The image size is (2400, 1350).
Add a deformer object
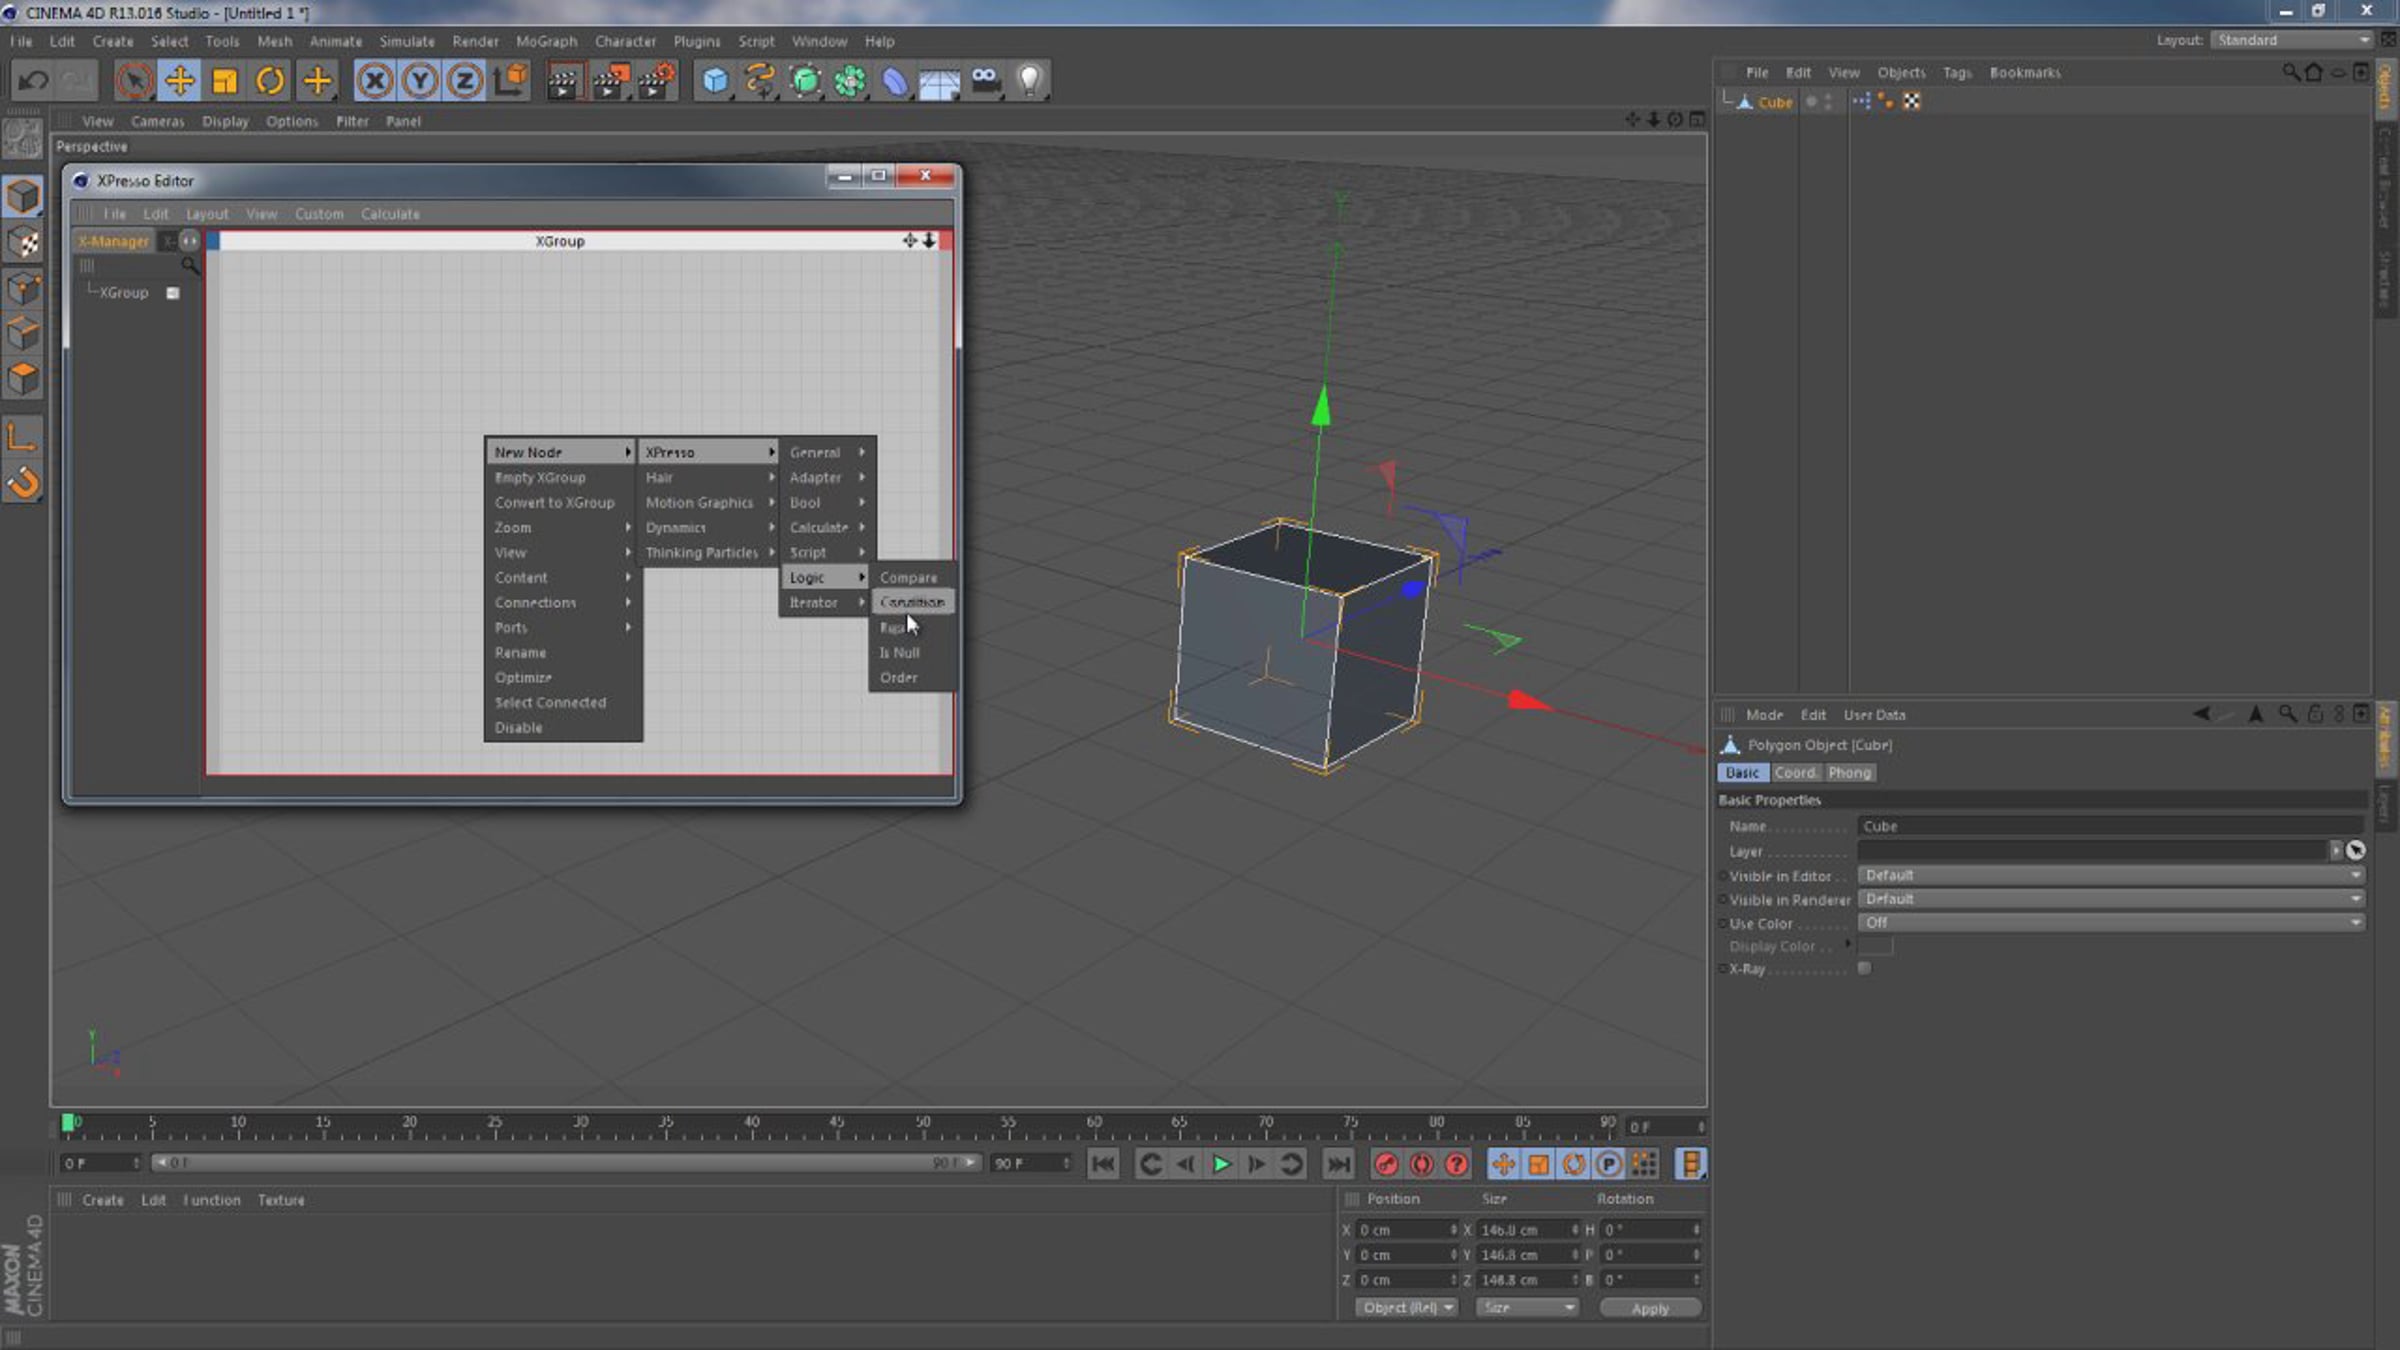pos(895,80)
